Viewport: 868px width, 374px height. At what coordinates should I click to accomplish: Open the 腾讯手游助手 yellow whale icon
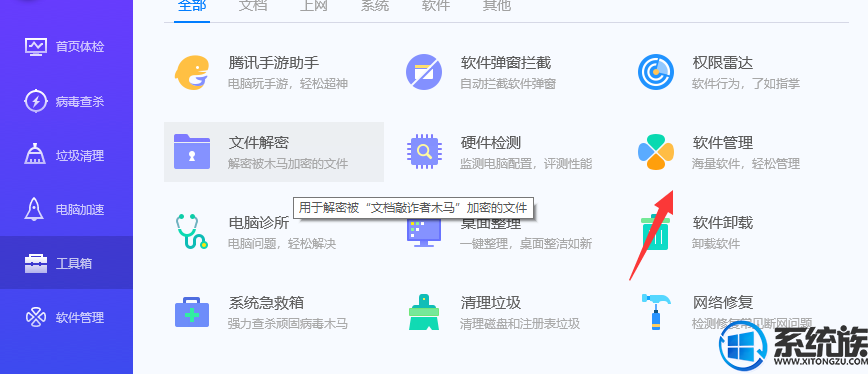coord(192,72)
